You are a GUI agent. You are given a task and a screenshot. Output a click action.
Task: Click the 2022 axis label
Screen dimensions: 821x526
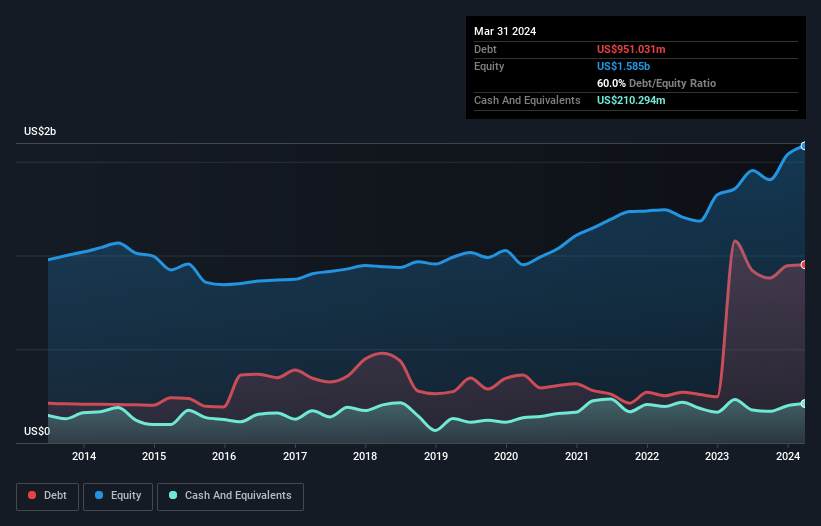click(647, 456)
